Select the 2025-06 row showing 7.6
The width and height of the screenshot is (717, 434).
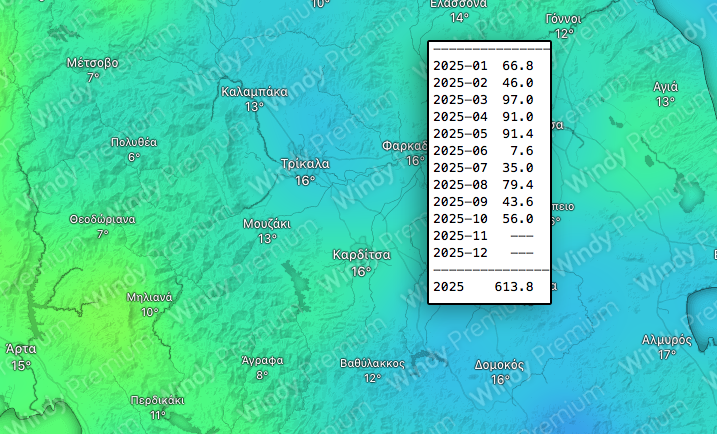[x=484, y=151]
